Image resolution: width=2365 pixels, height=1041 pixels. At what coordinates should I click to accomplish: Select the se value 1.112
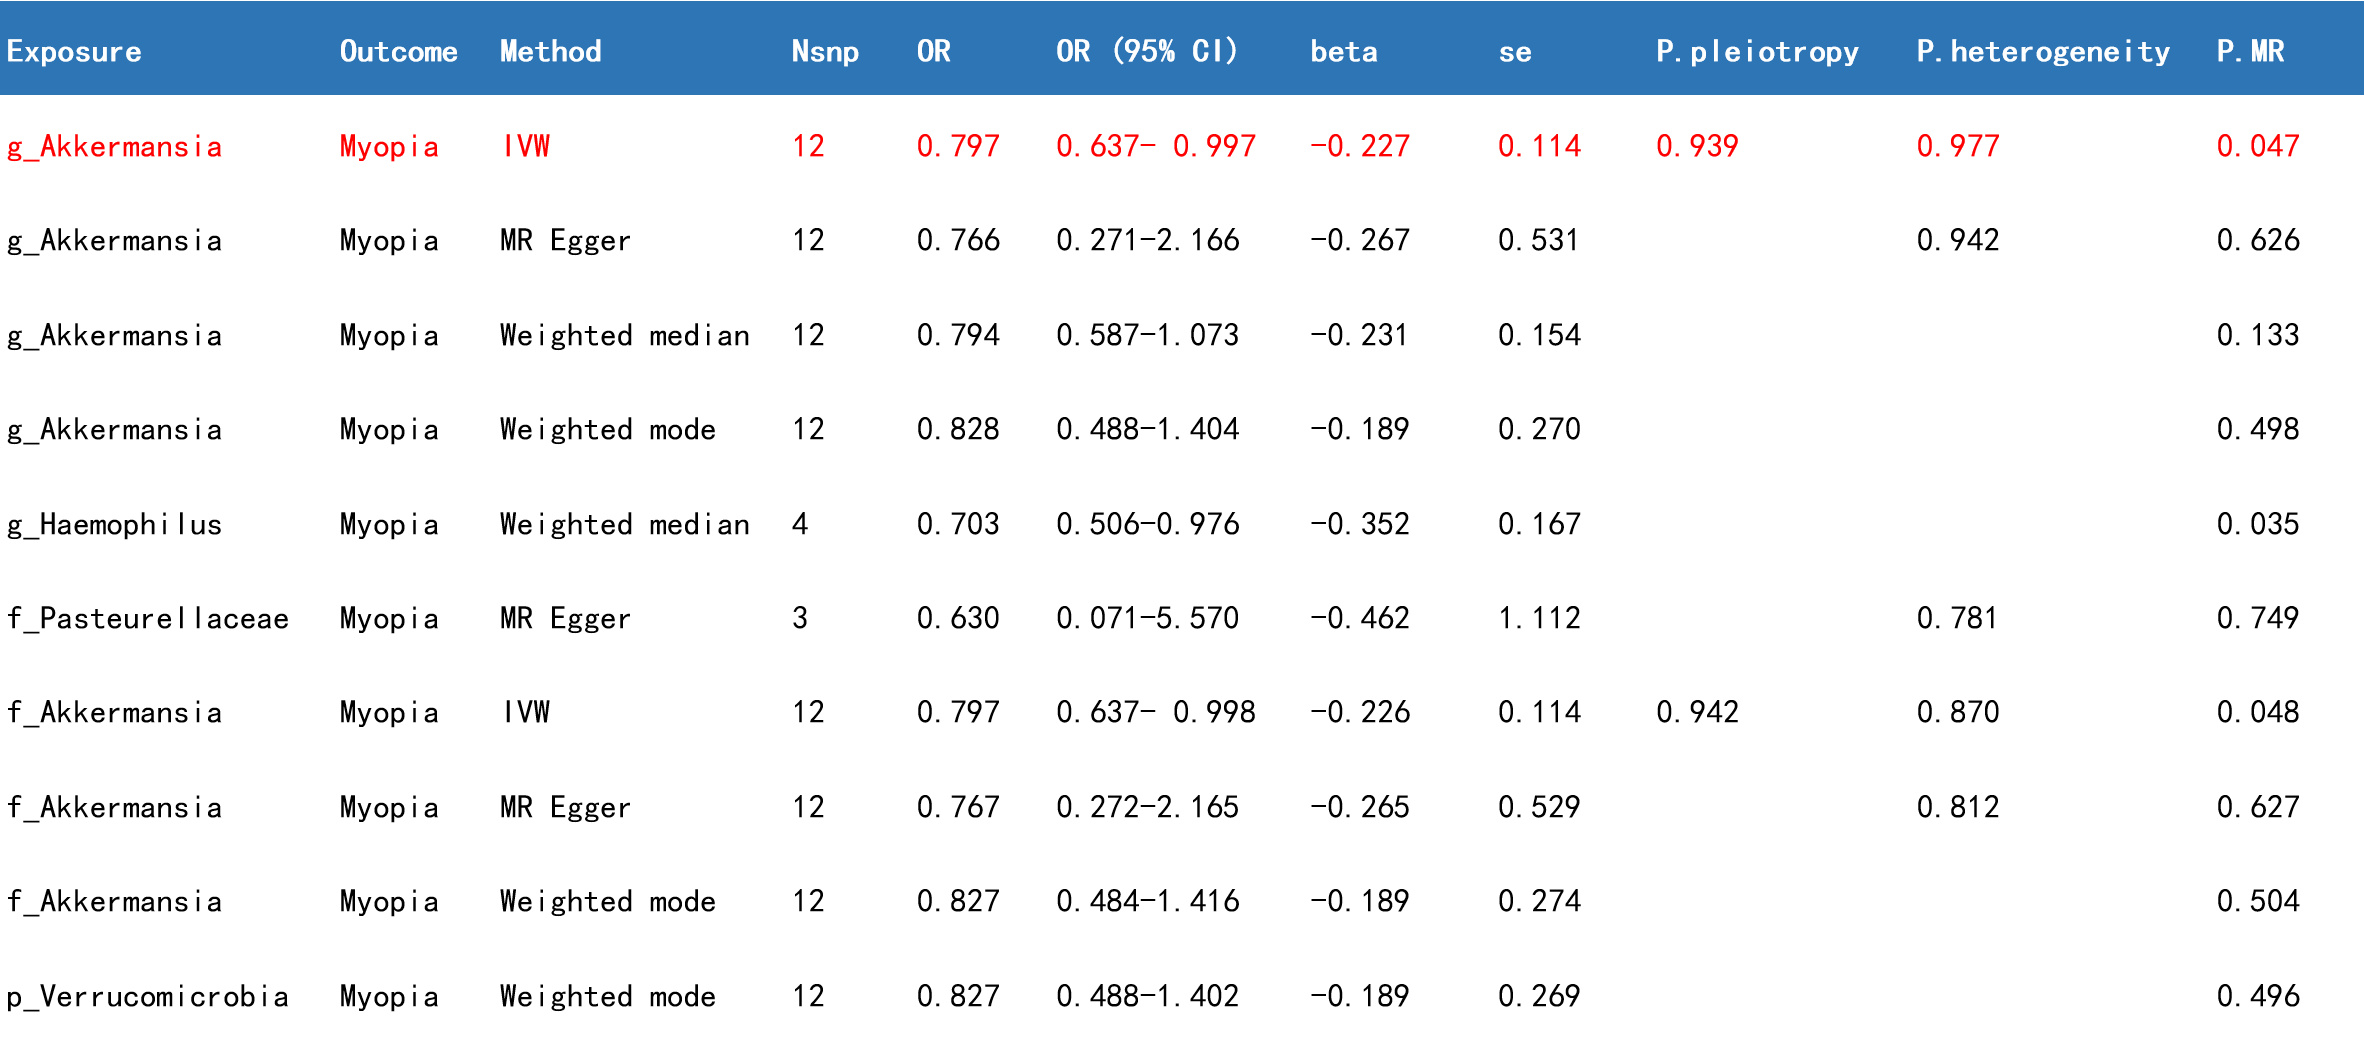click(x=1538, y=619)
